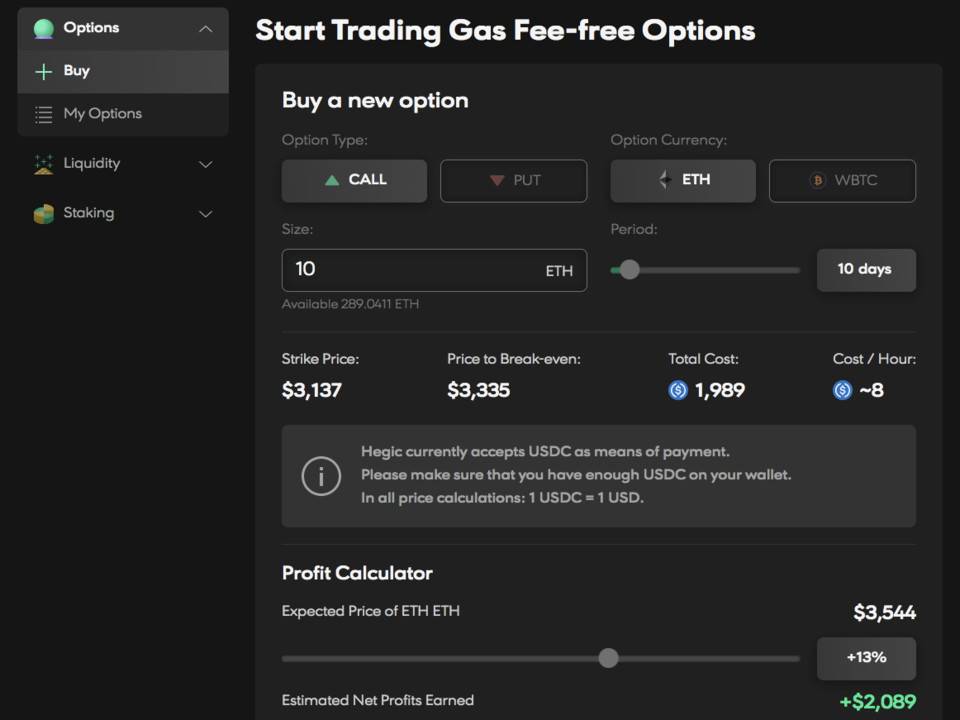Click the USDC coin icon beside Total Cost
This screenshot has width=960, height=720.
click(678, 390)
